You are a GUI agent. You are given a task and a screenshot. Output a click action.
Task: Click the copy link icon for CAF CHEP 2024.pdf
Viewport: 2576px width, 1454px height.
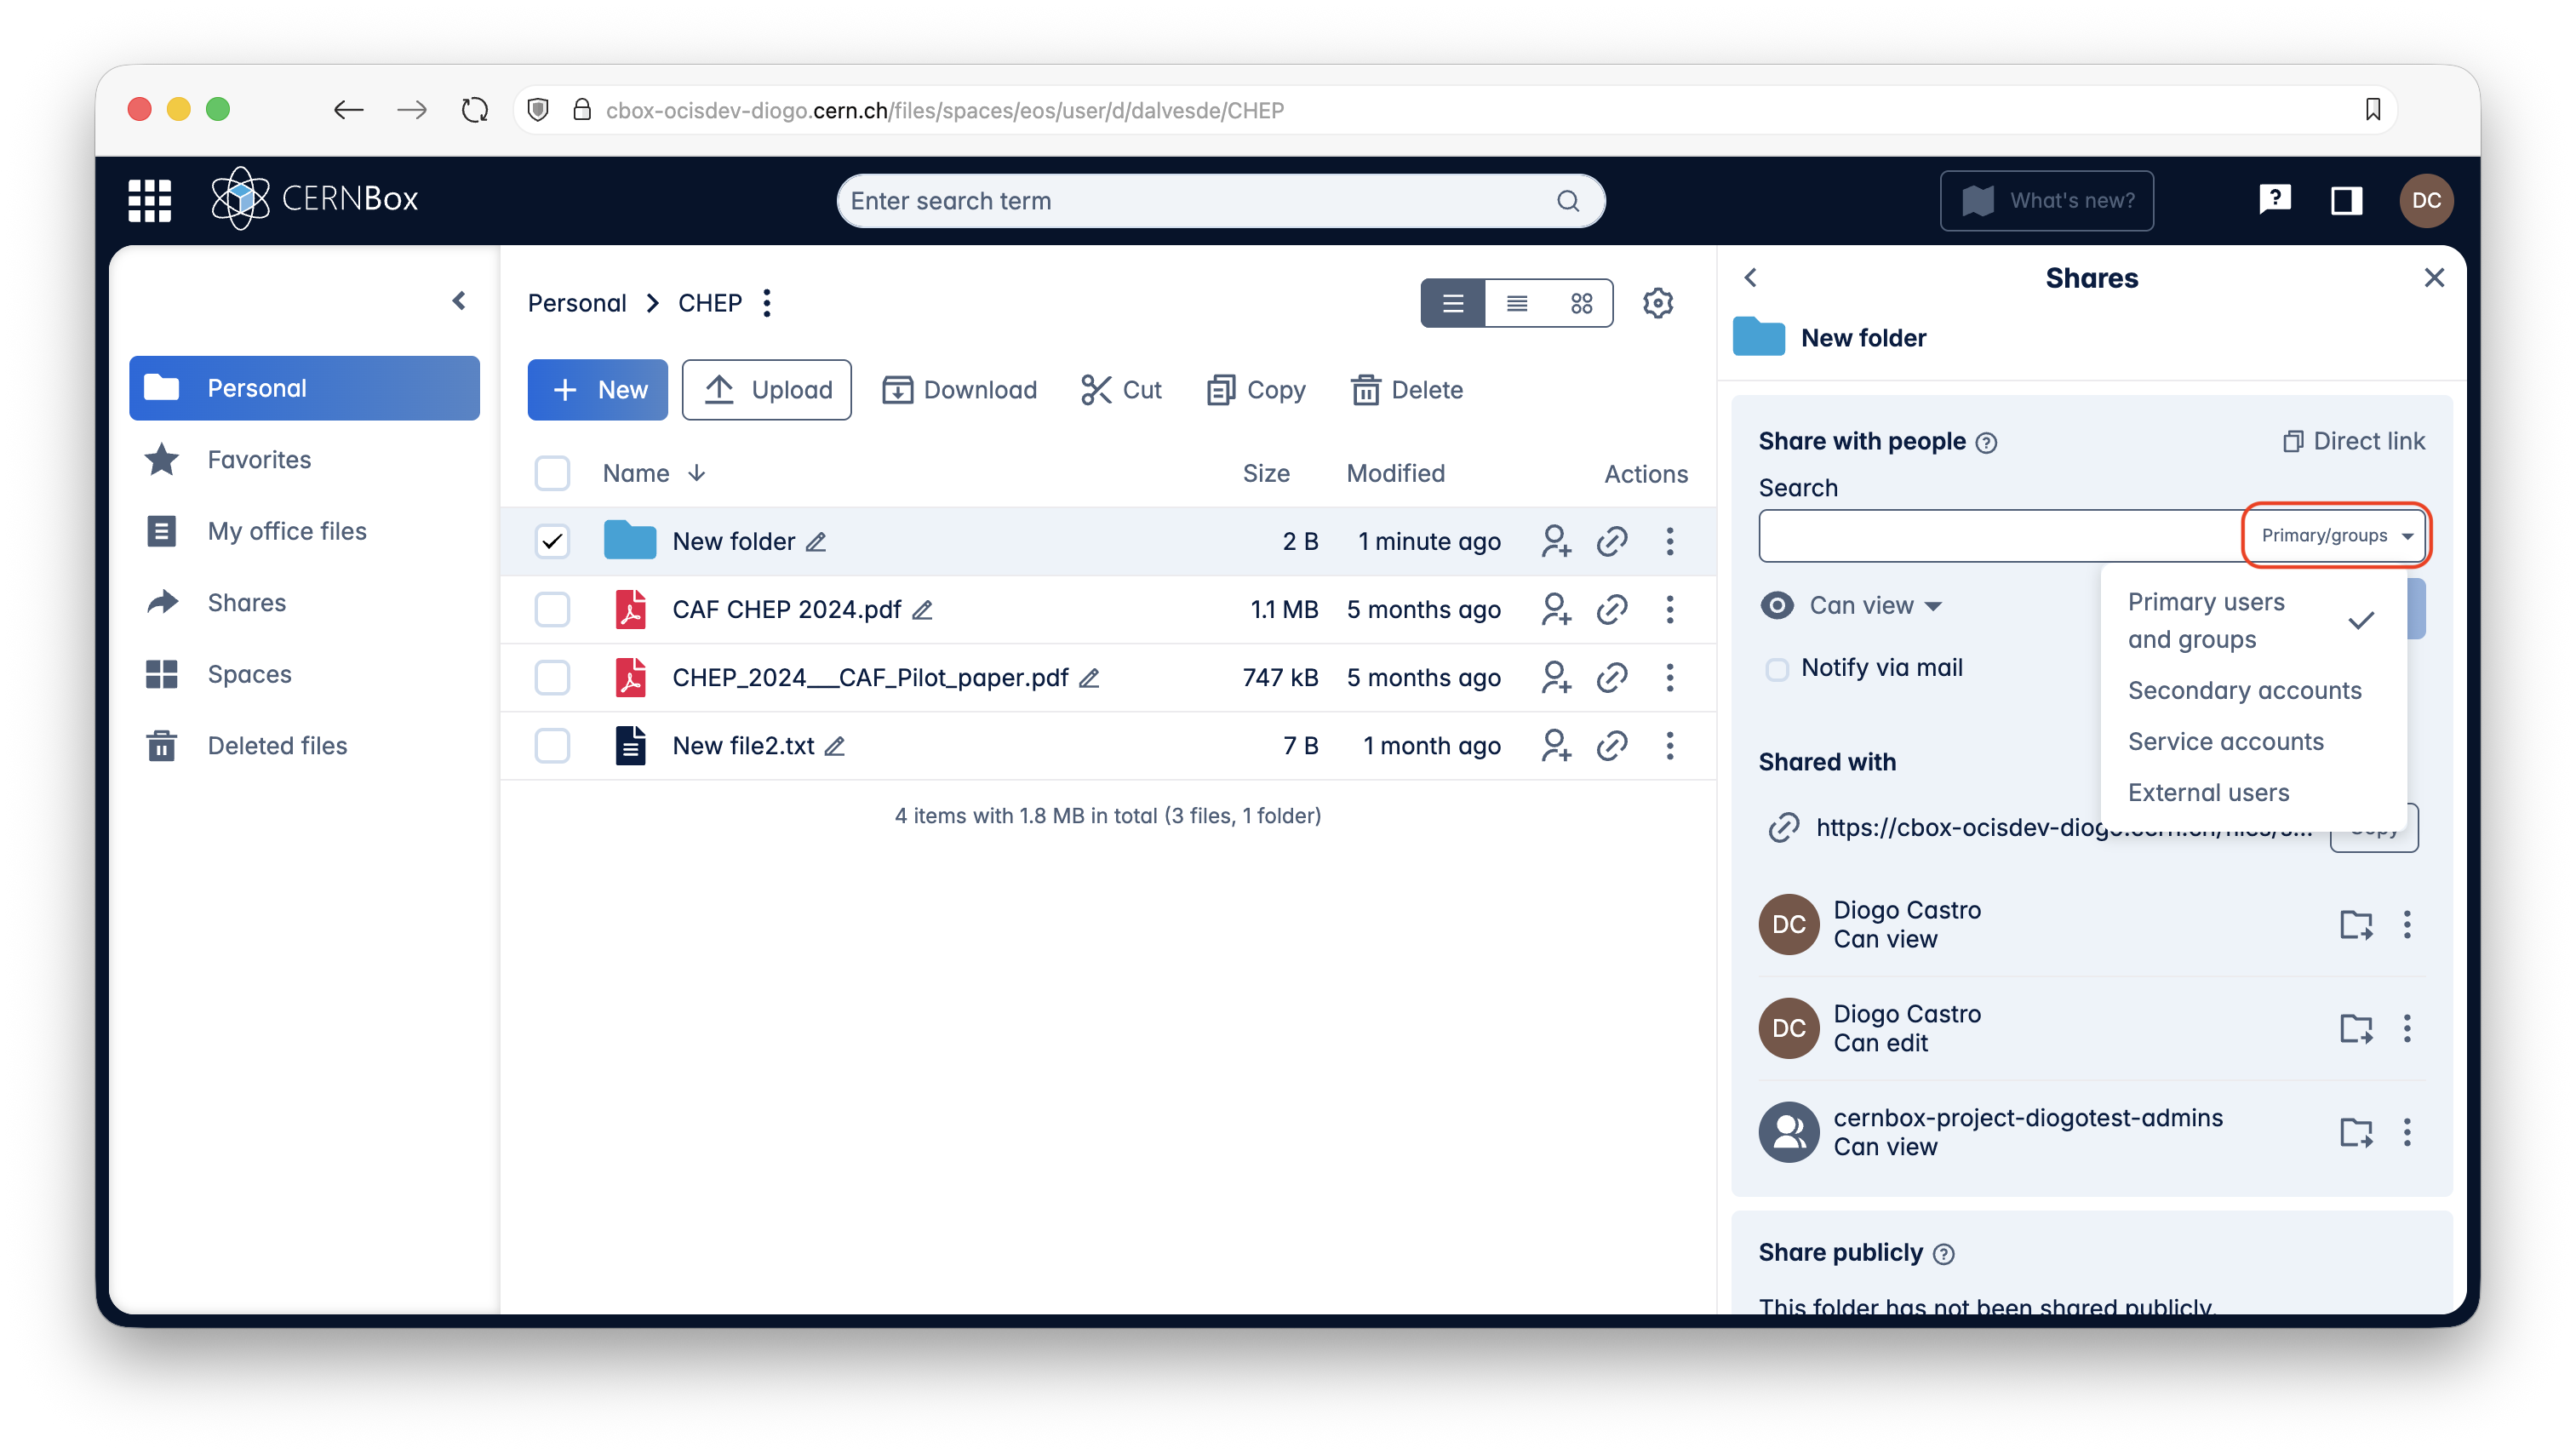click(x=1612, y=609)
